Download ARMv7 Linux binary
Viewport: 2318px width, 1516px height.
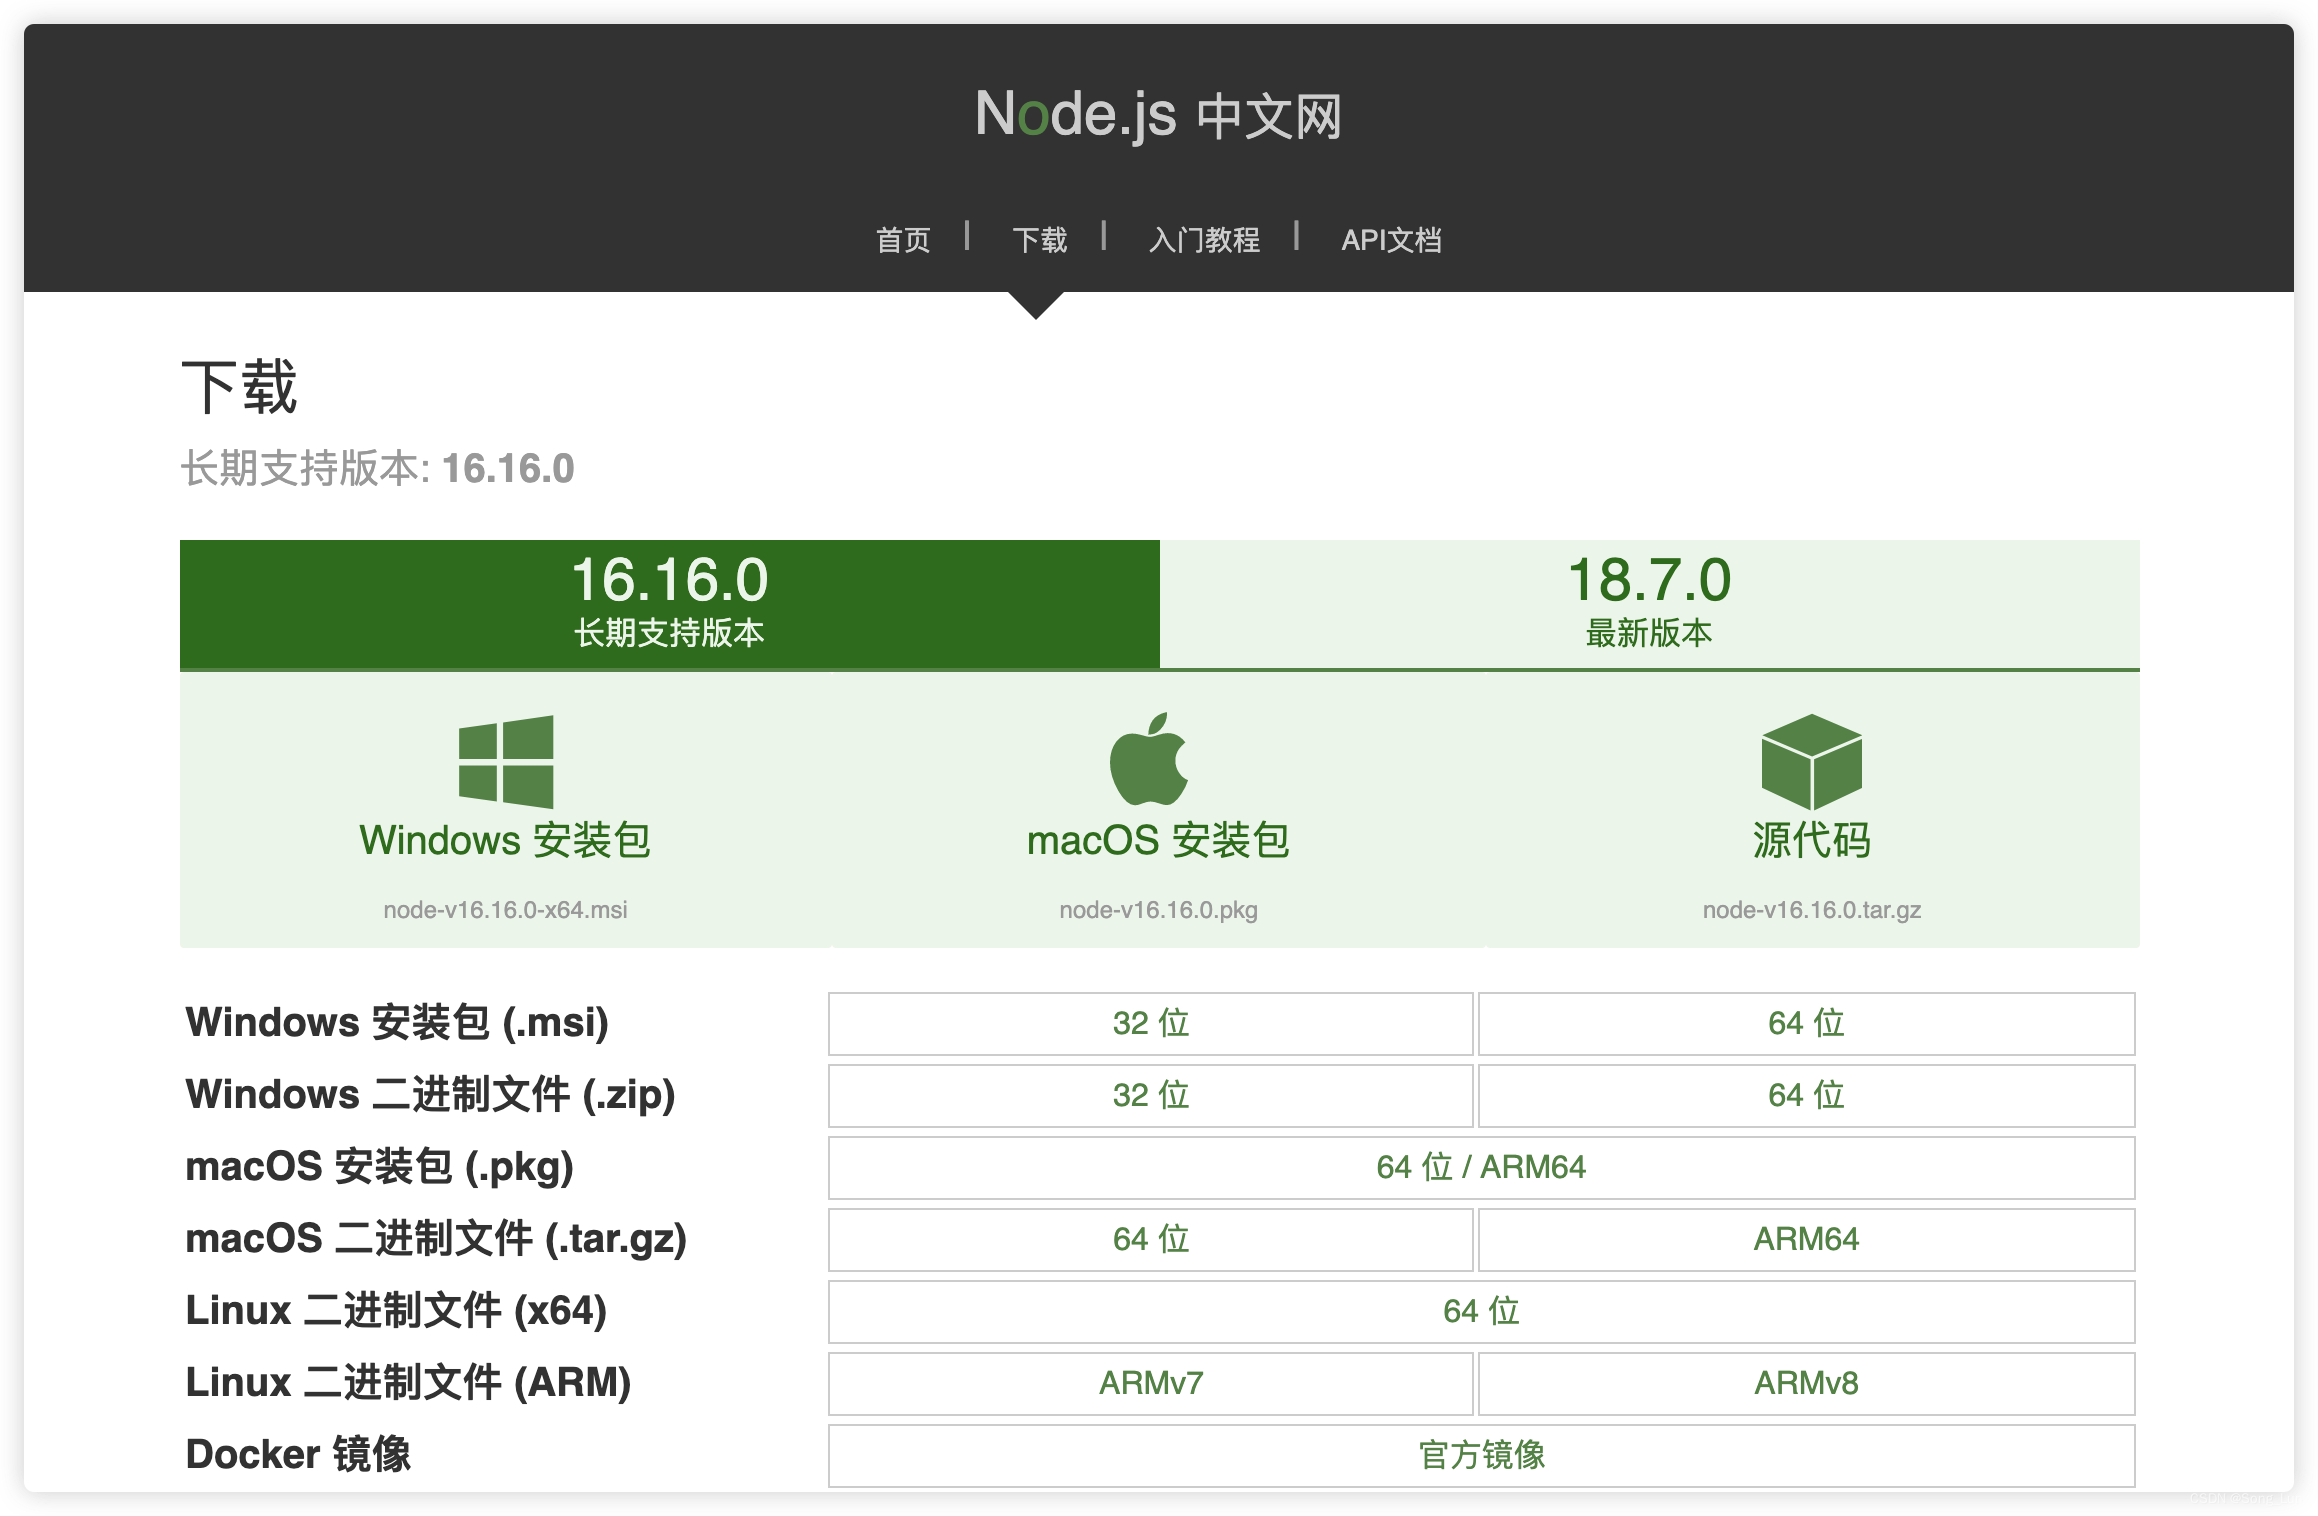coord(1151,1383)
